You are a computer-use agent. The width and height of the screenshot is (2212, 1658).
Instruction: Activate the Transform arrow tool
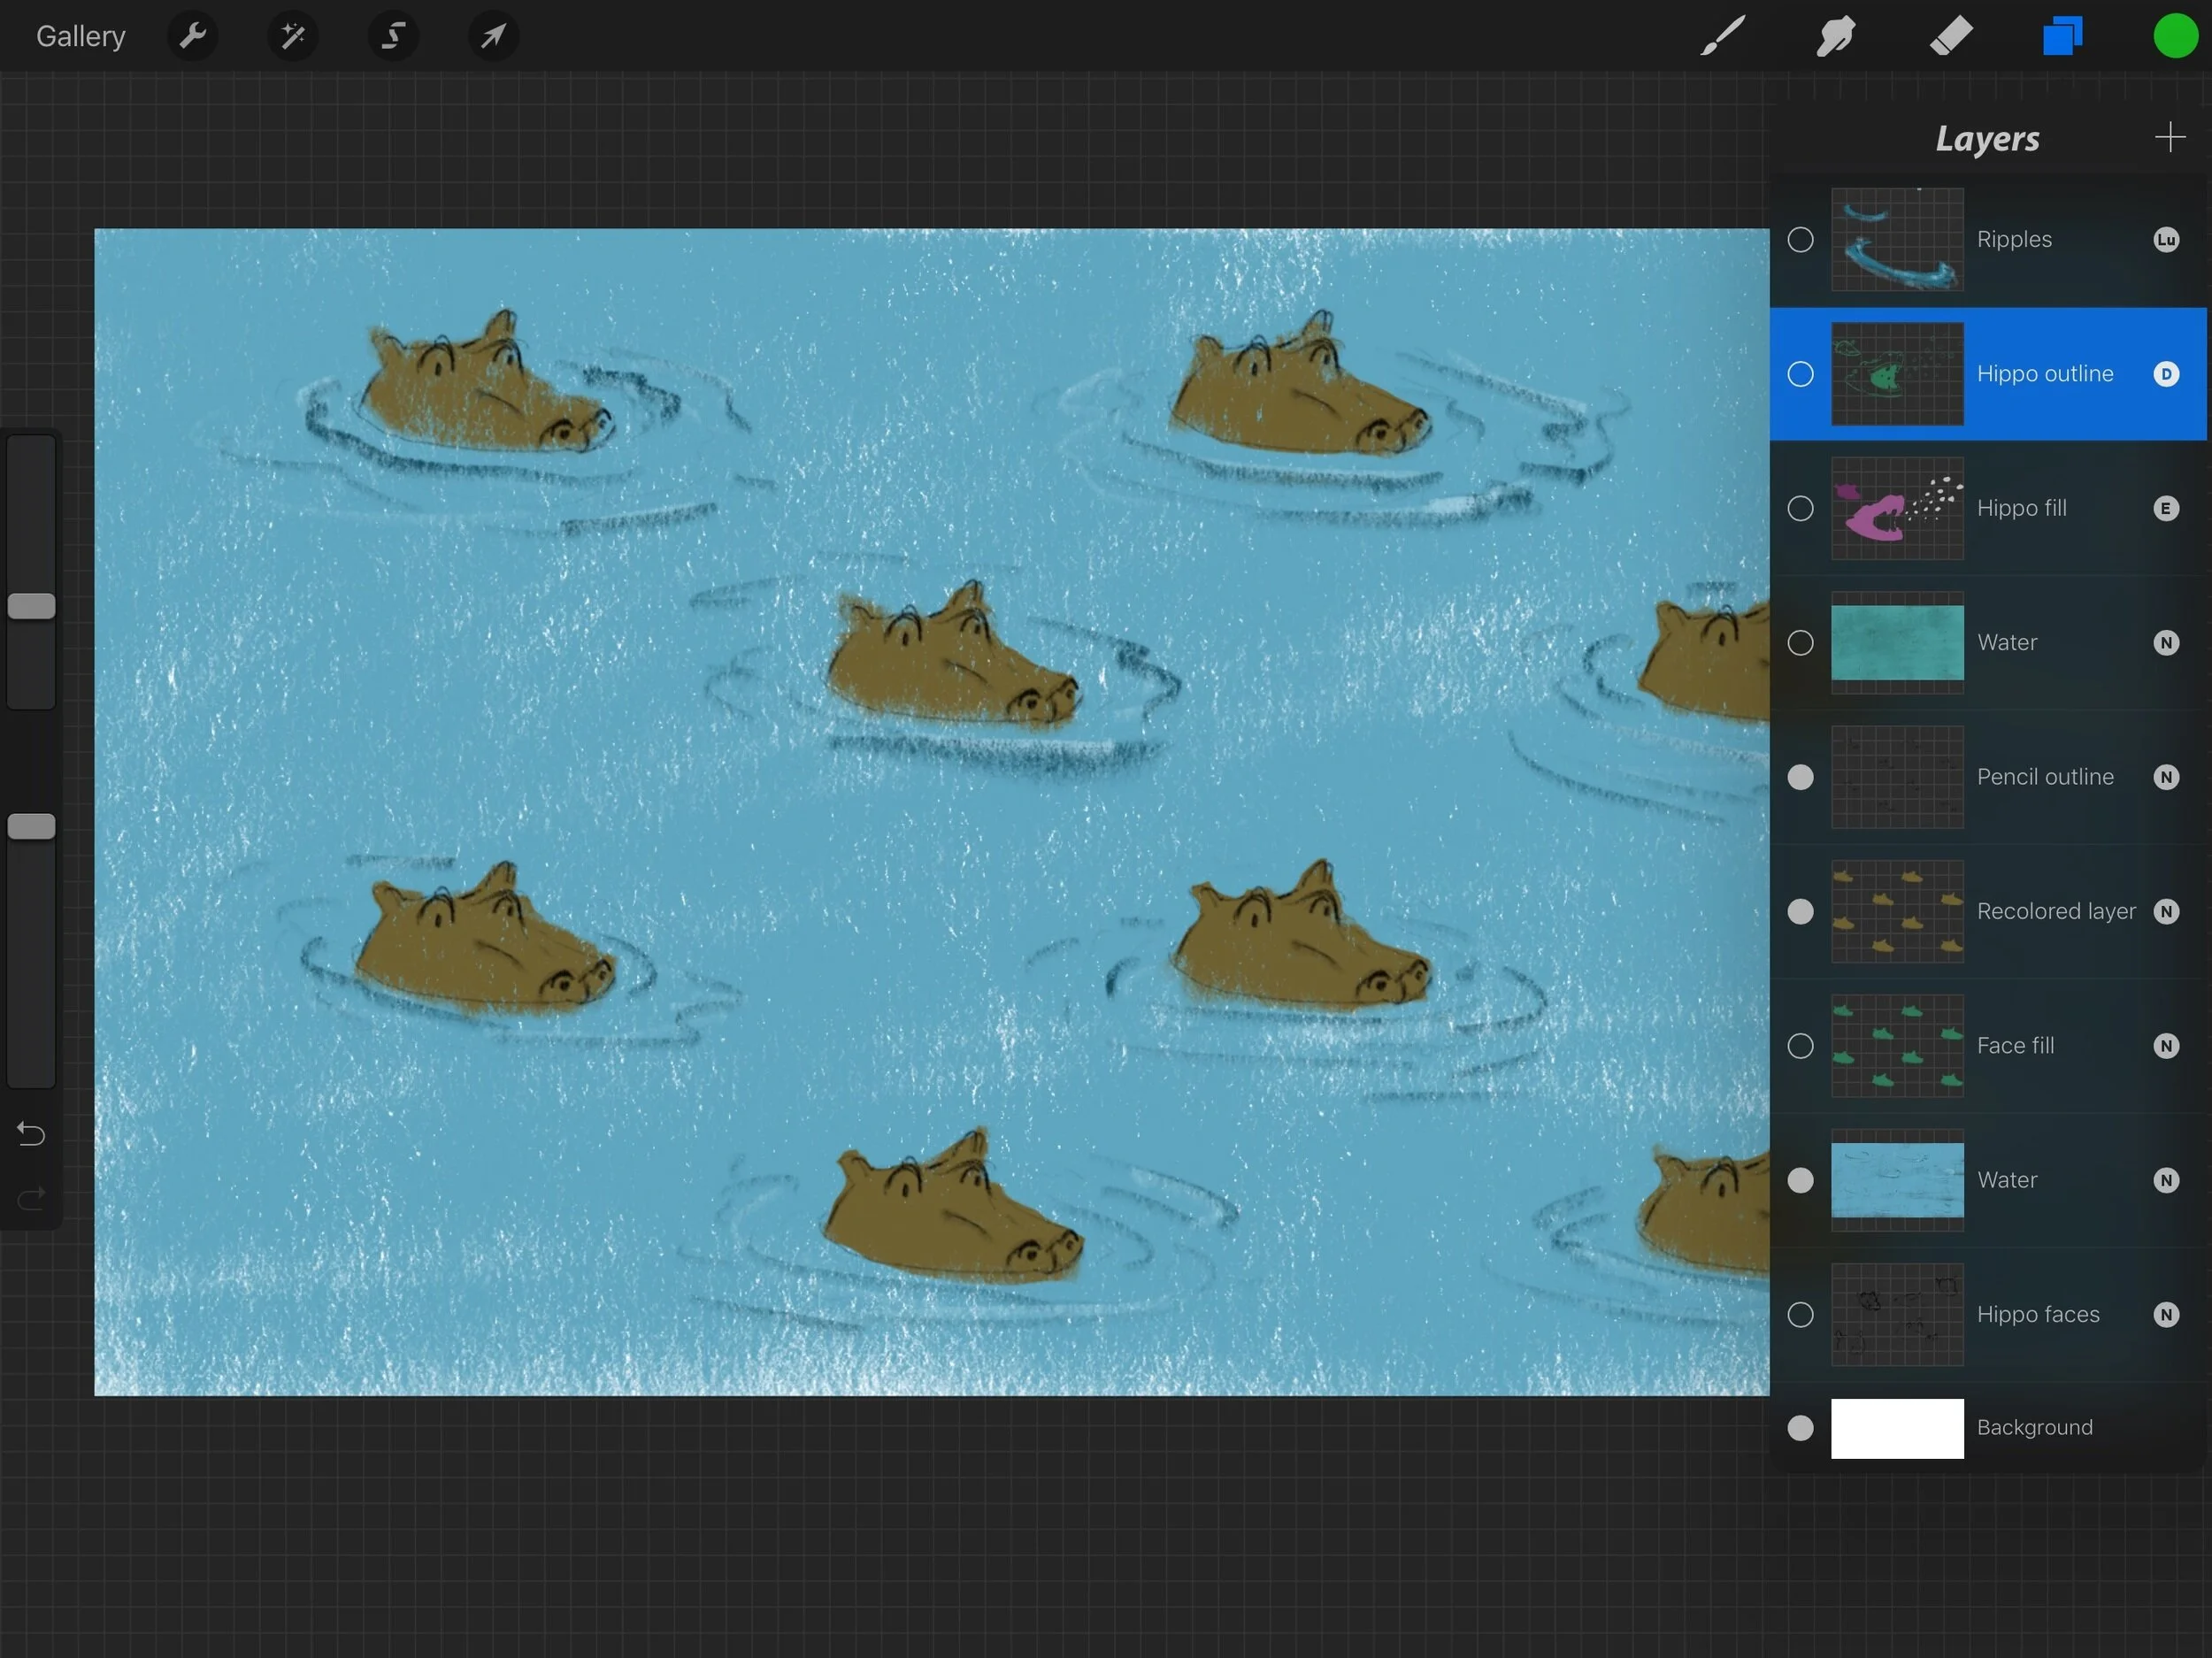coord(493,37)
